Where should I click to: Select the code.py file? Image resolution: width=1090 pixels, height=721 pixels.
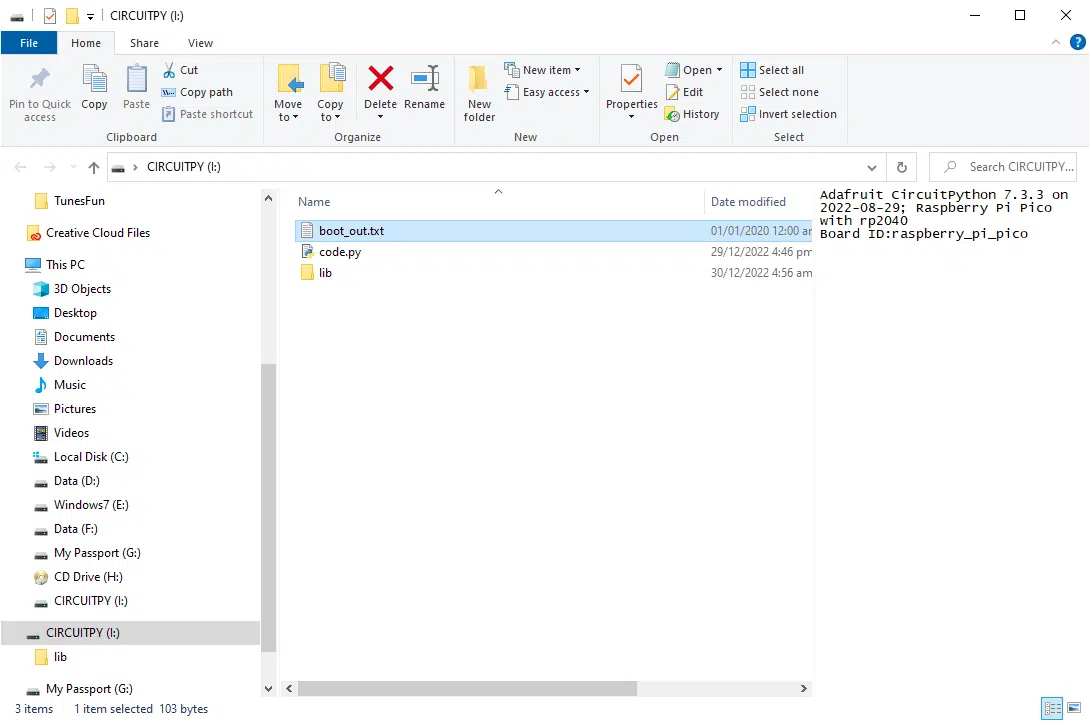pyautogui.click(x=553, y=252)
